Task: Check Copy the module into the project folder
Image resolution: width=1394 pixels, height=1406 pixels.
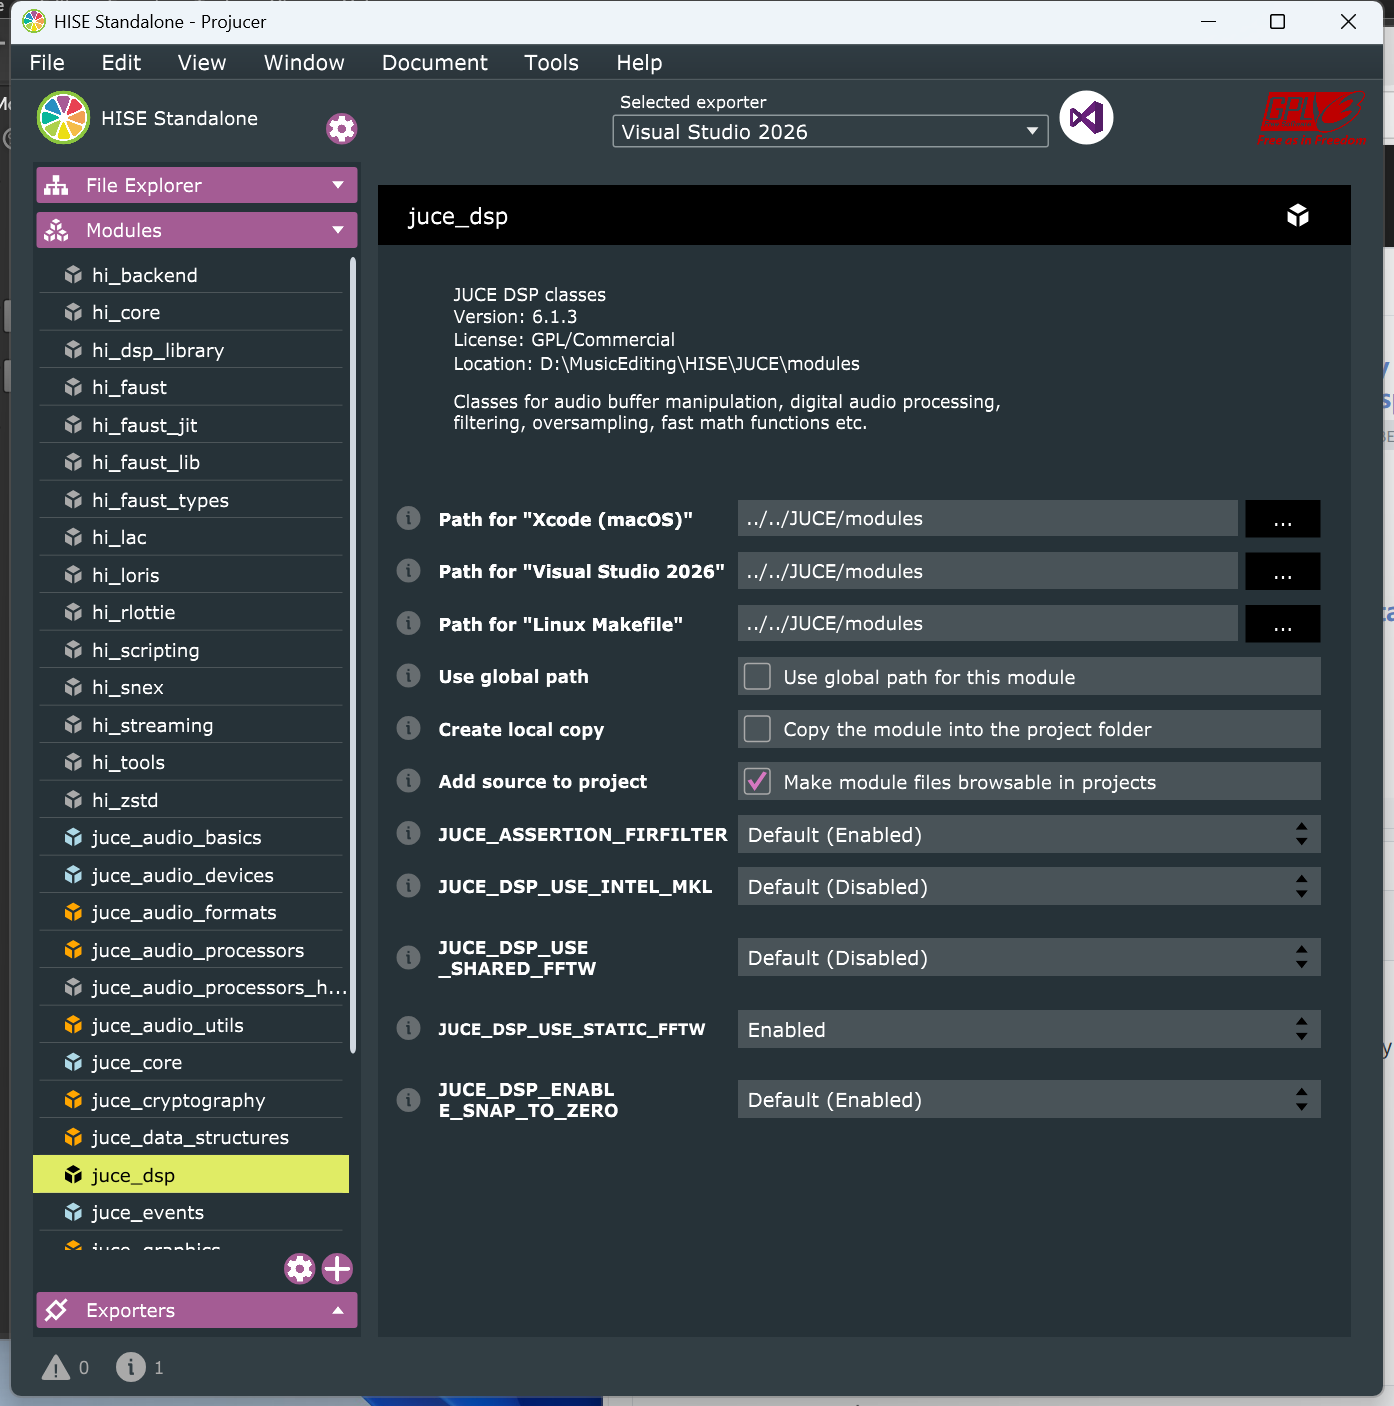Action: pyautogui.click(x=758, y=729)
